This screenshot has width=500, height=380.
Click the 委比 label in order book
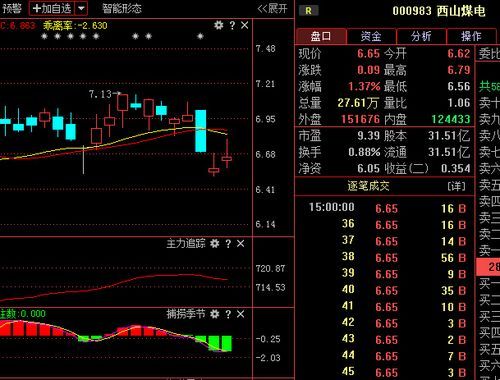pyautogui.click(x=489, y=53)
